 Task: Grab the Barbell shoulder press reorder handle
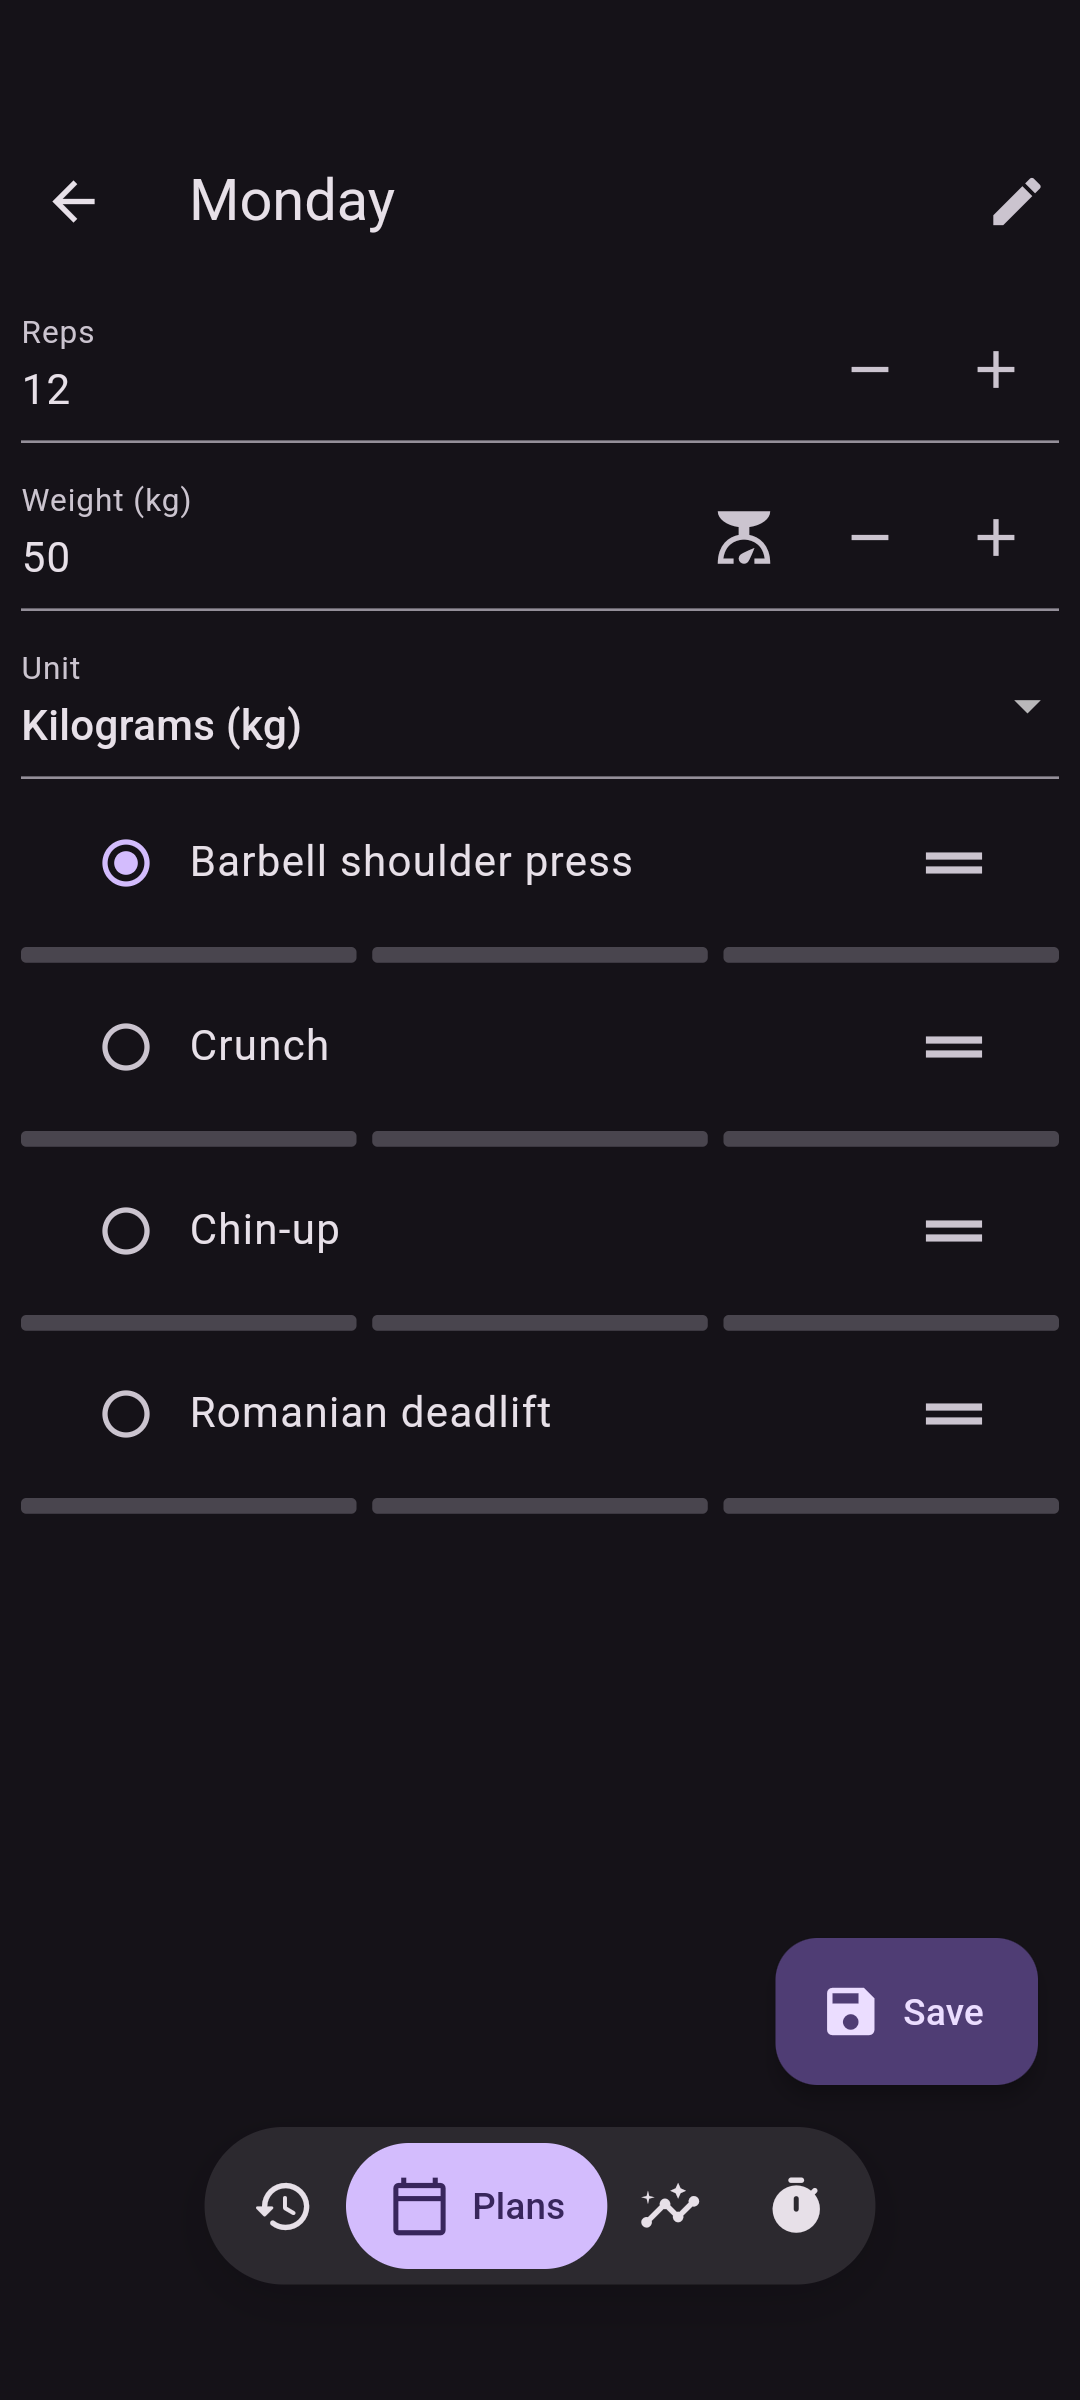pos(954,863)
